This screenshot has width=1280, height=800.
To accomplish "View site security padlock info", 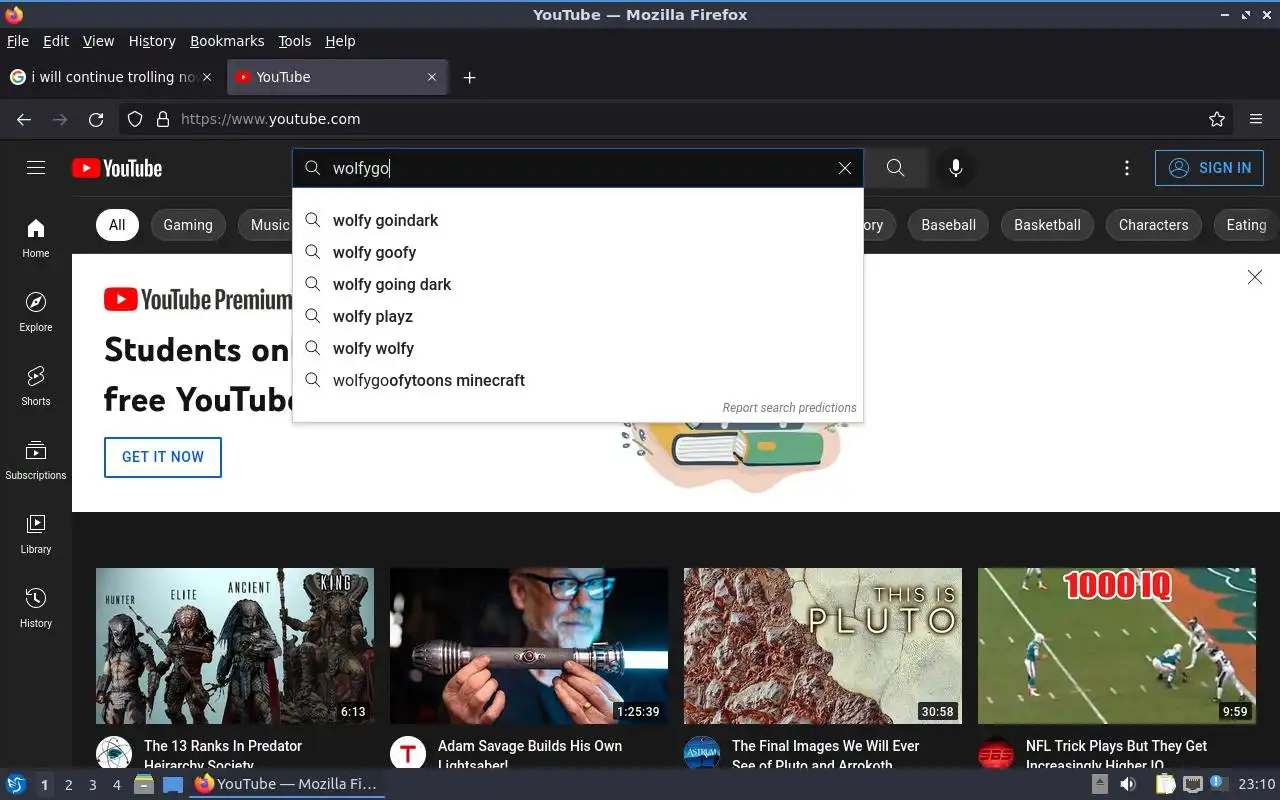I will [x=163, y=119].
